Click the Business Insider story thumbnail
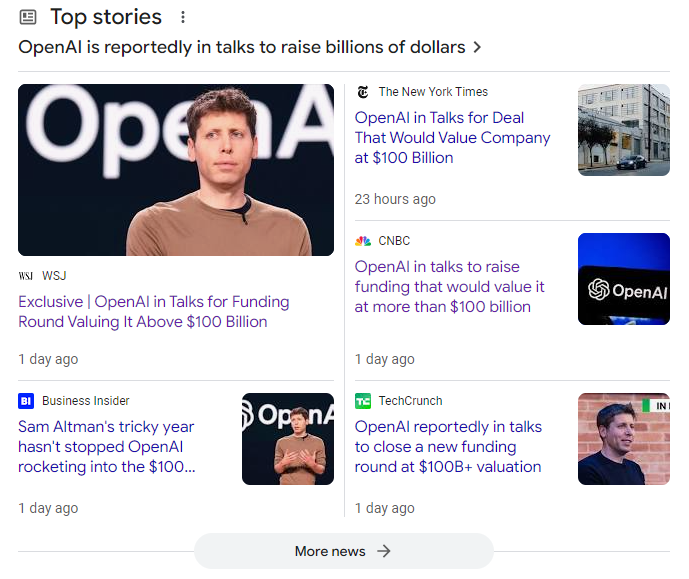The image size is (689, 579). [288, 439]
